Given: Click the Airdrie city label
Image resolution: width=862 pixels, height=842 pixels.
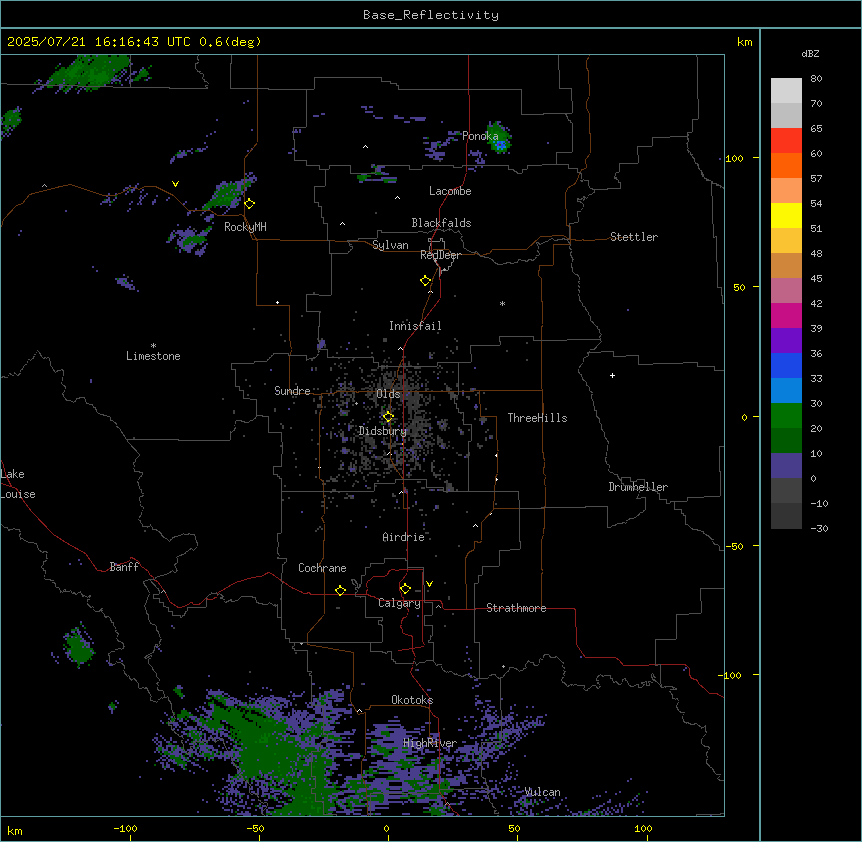Looking at the screenshot, I should [x=404, y=537].
